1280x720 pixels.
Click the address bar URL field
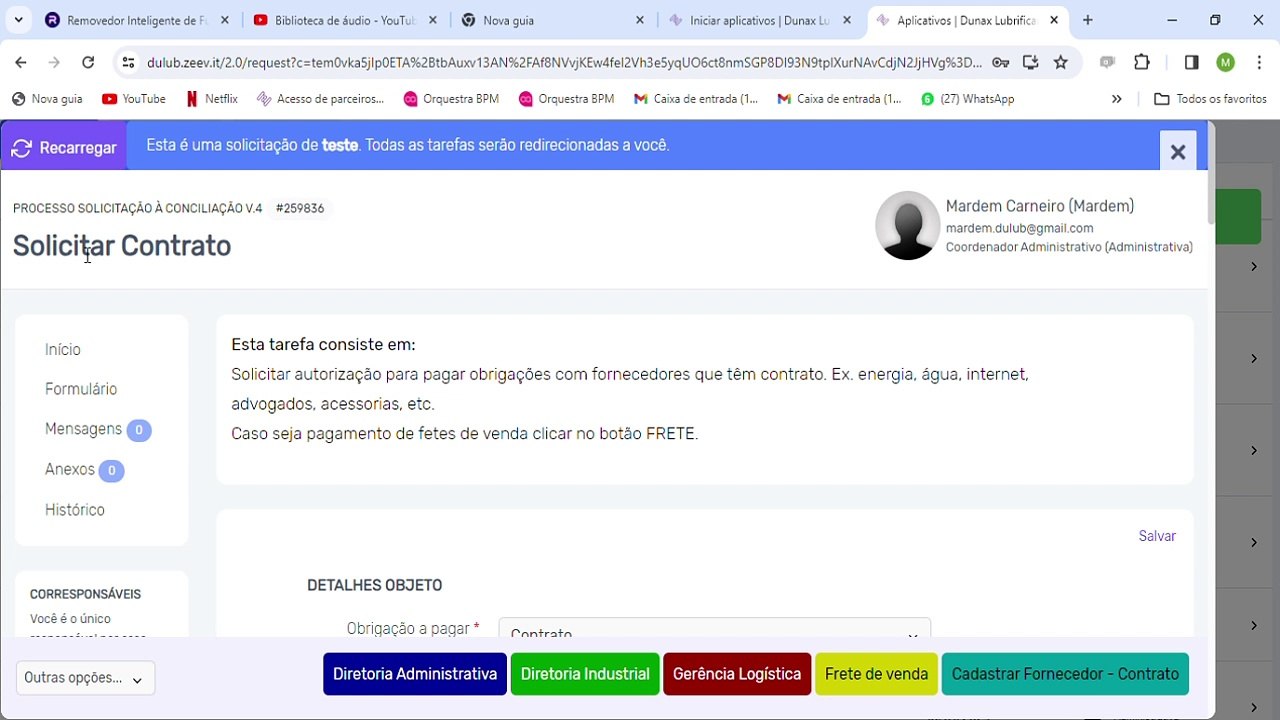click(x=564, y=62)
